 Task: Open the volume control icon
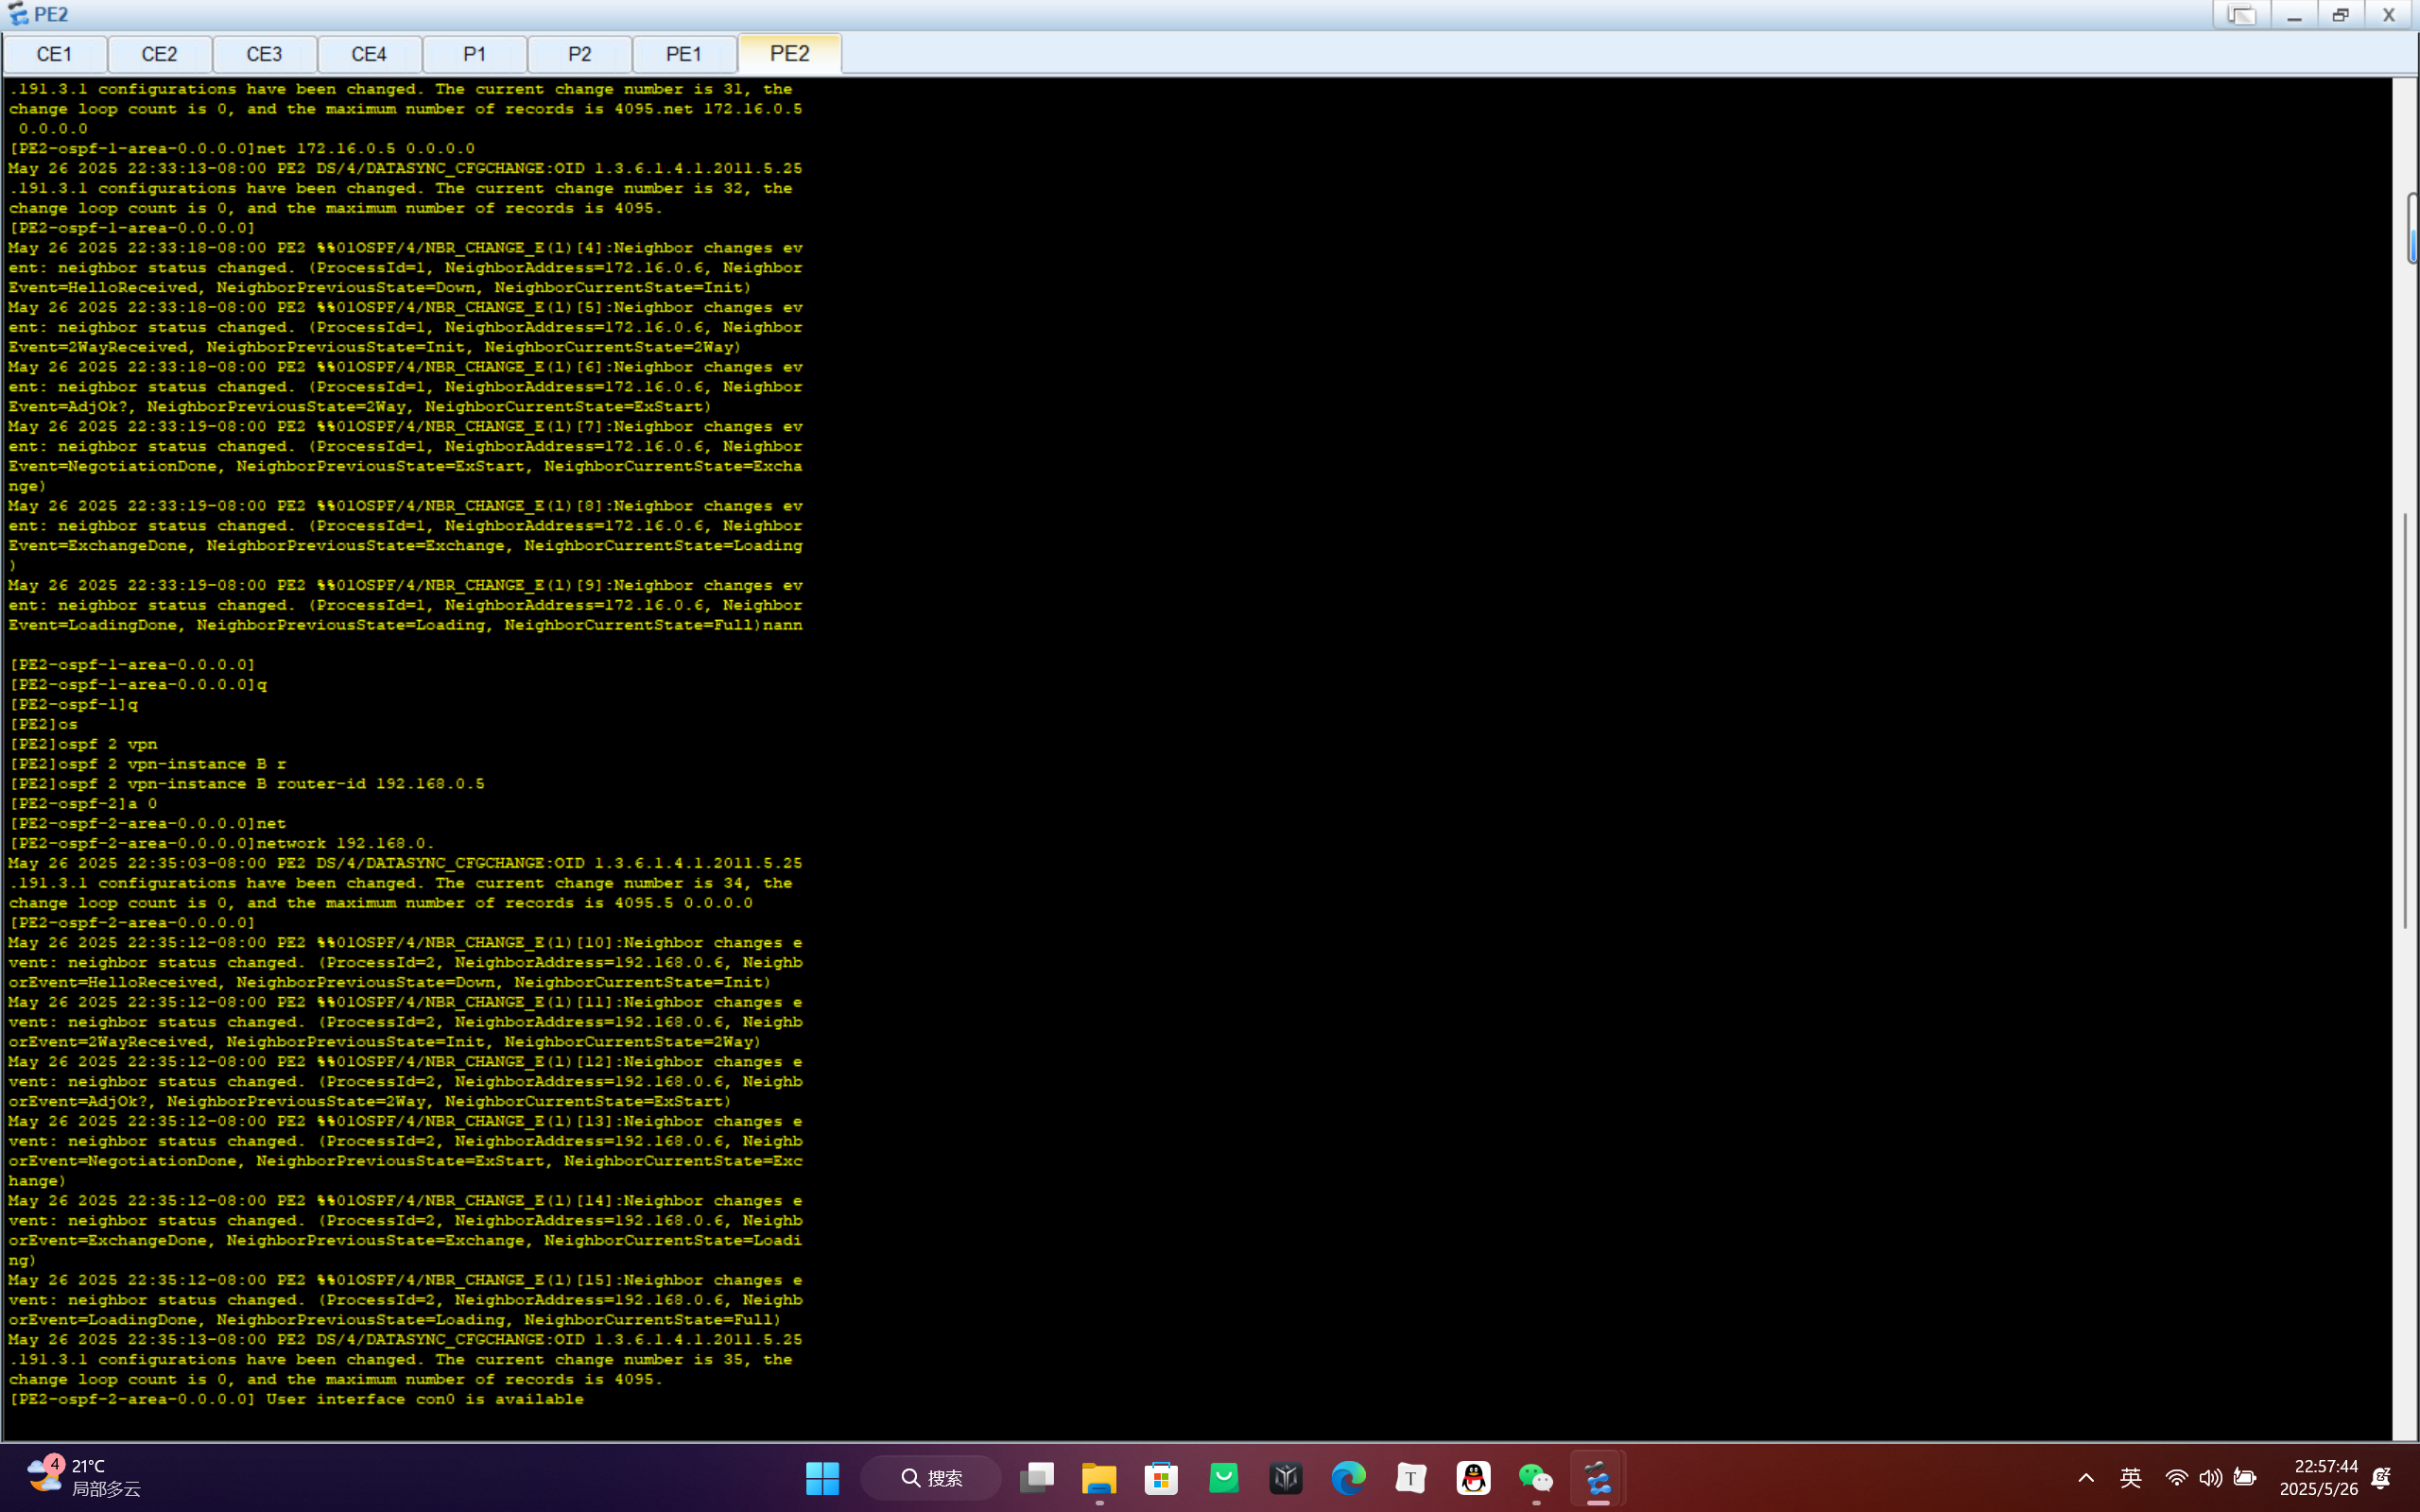pyautogui.click(x=2210, y=1478)
